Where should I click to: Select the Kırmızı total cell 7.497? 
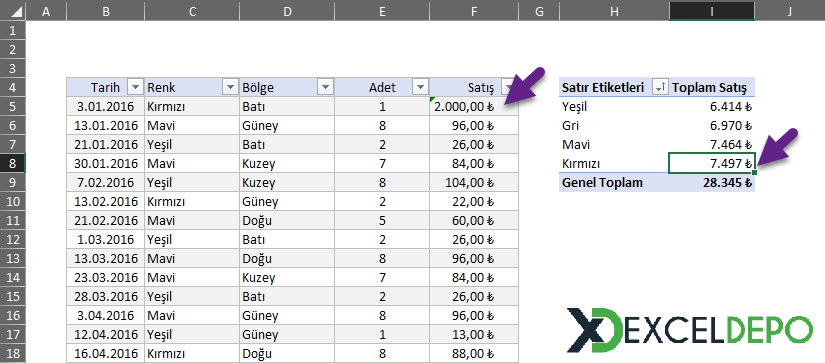pyautogui.click(x=712, y=163)
